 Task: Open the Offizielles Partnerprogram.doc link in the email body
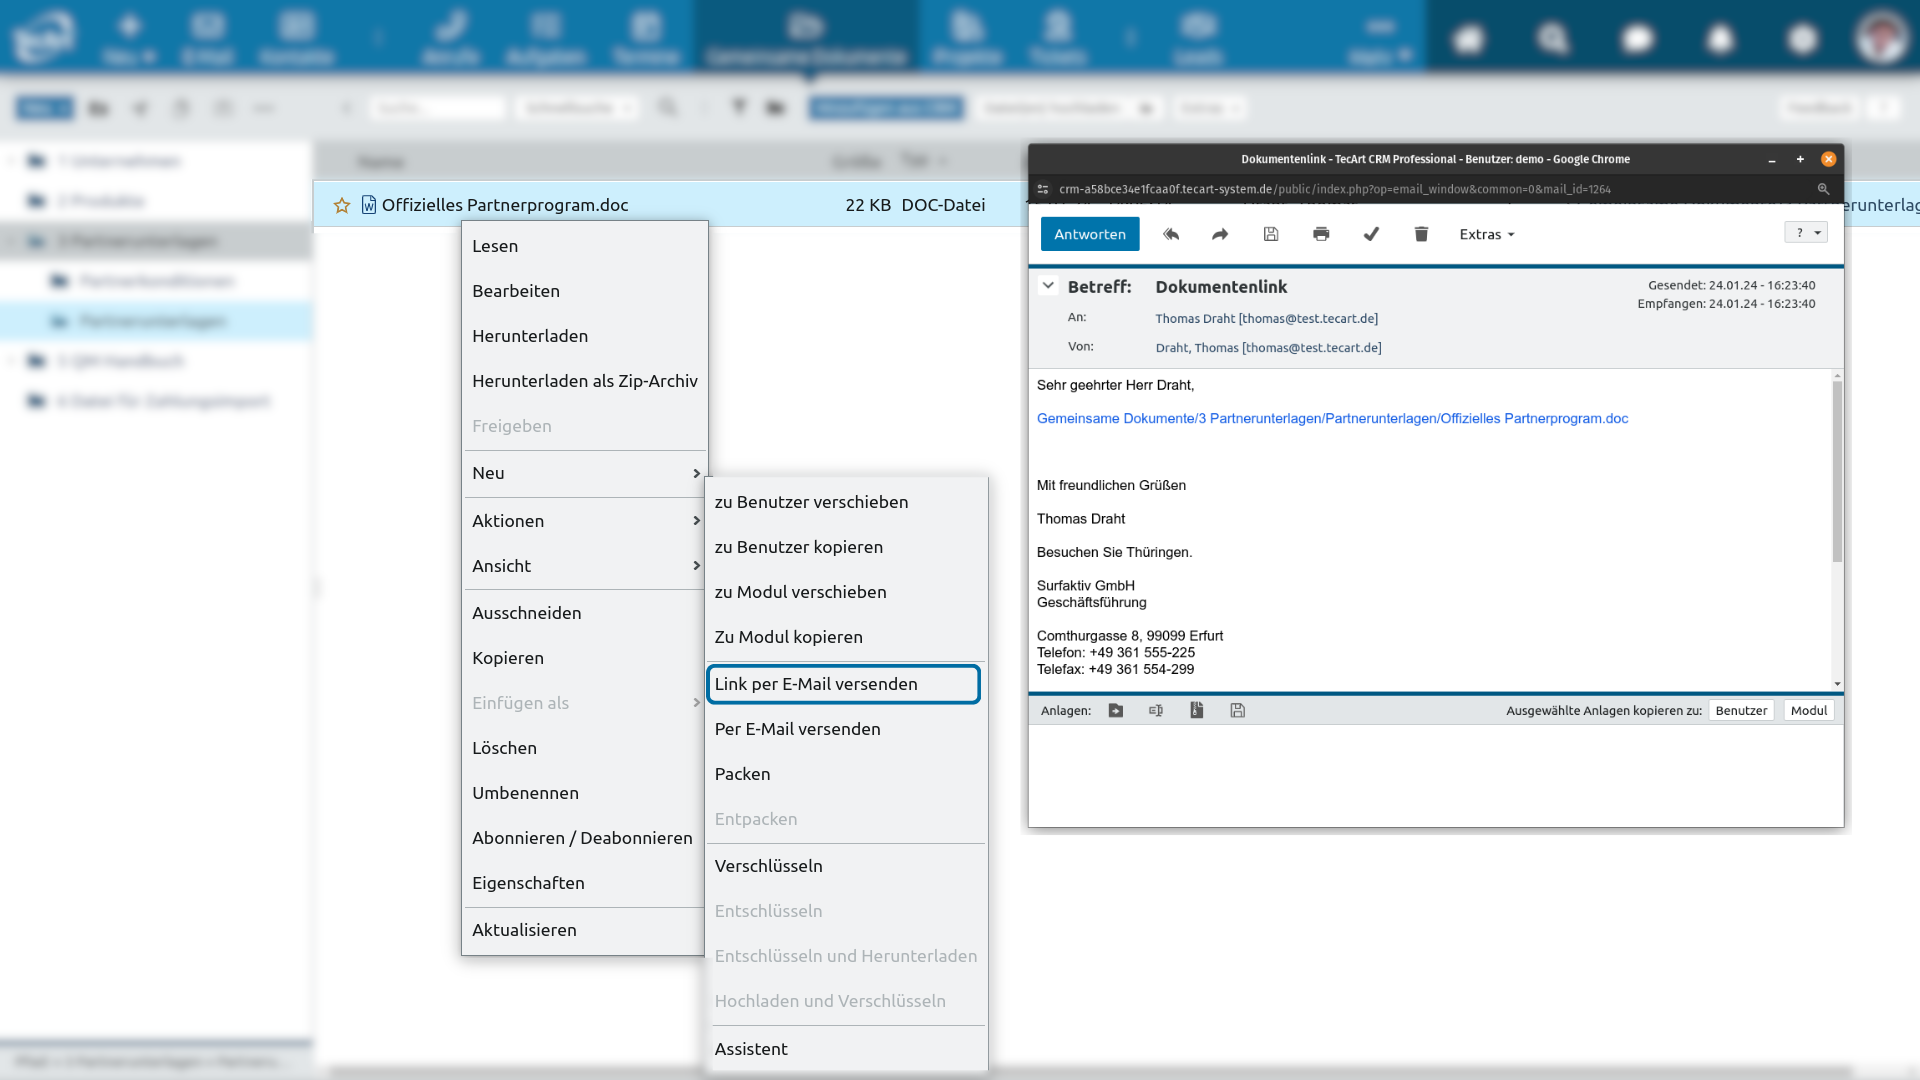[x=1332, y=418]
